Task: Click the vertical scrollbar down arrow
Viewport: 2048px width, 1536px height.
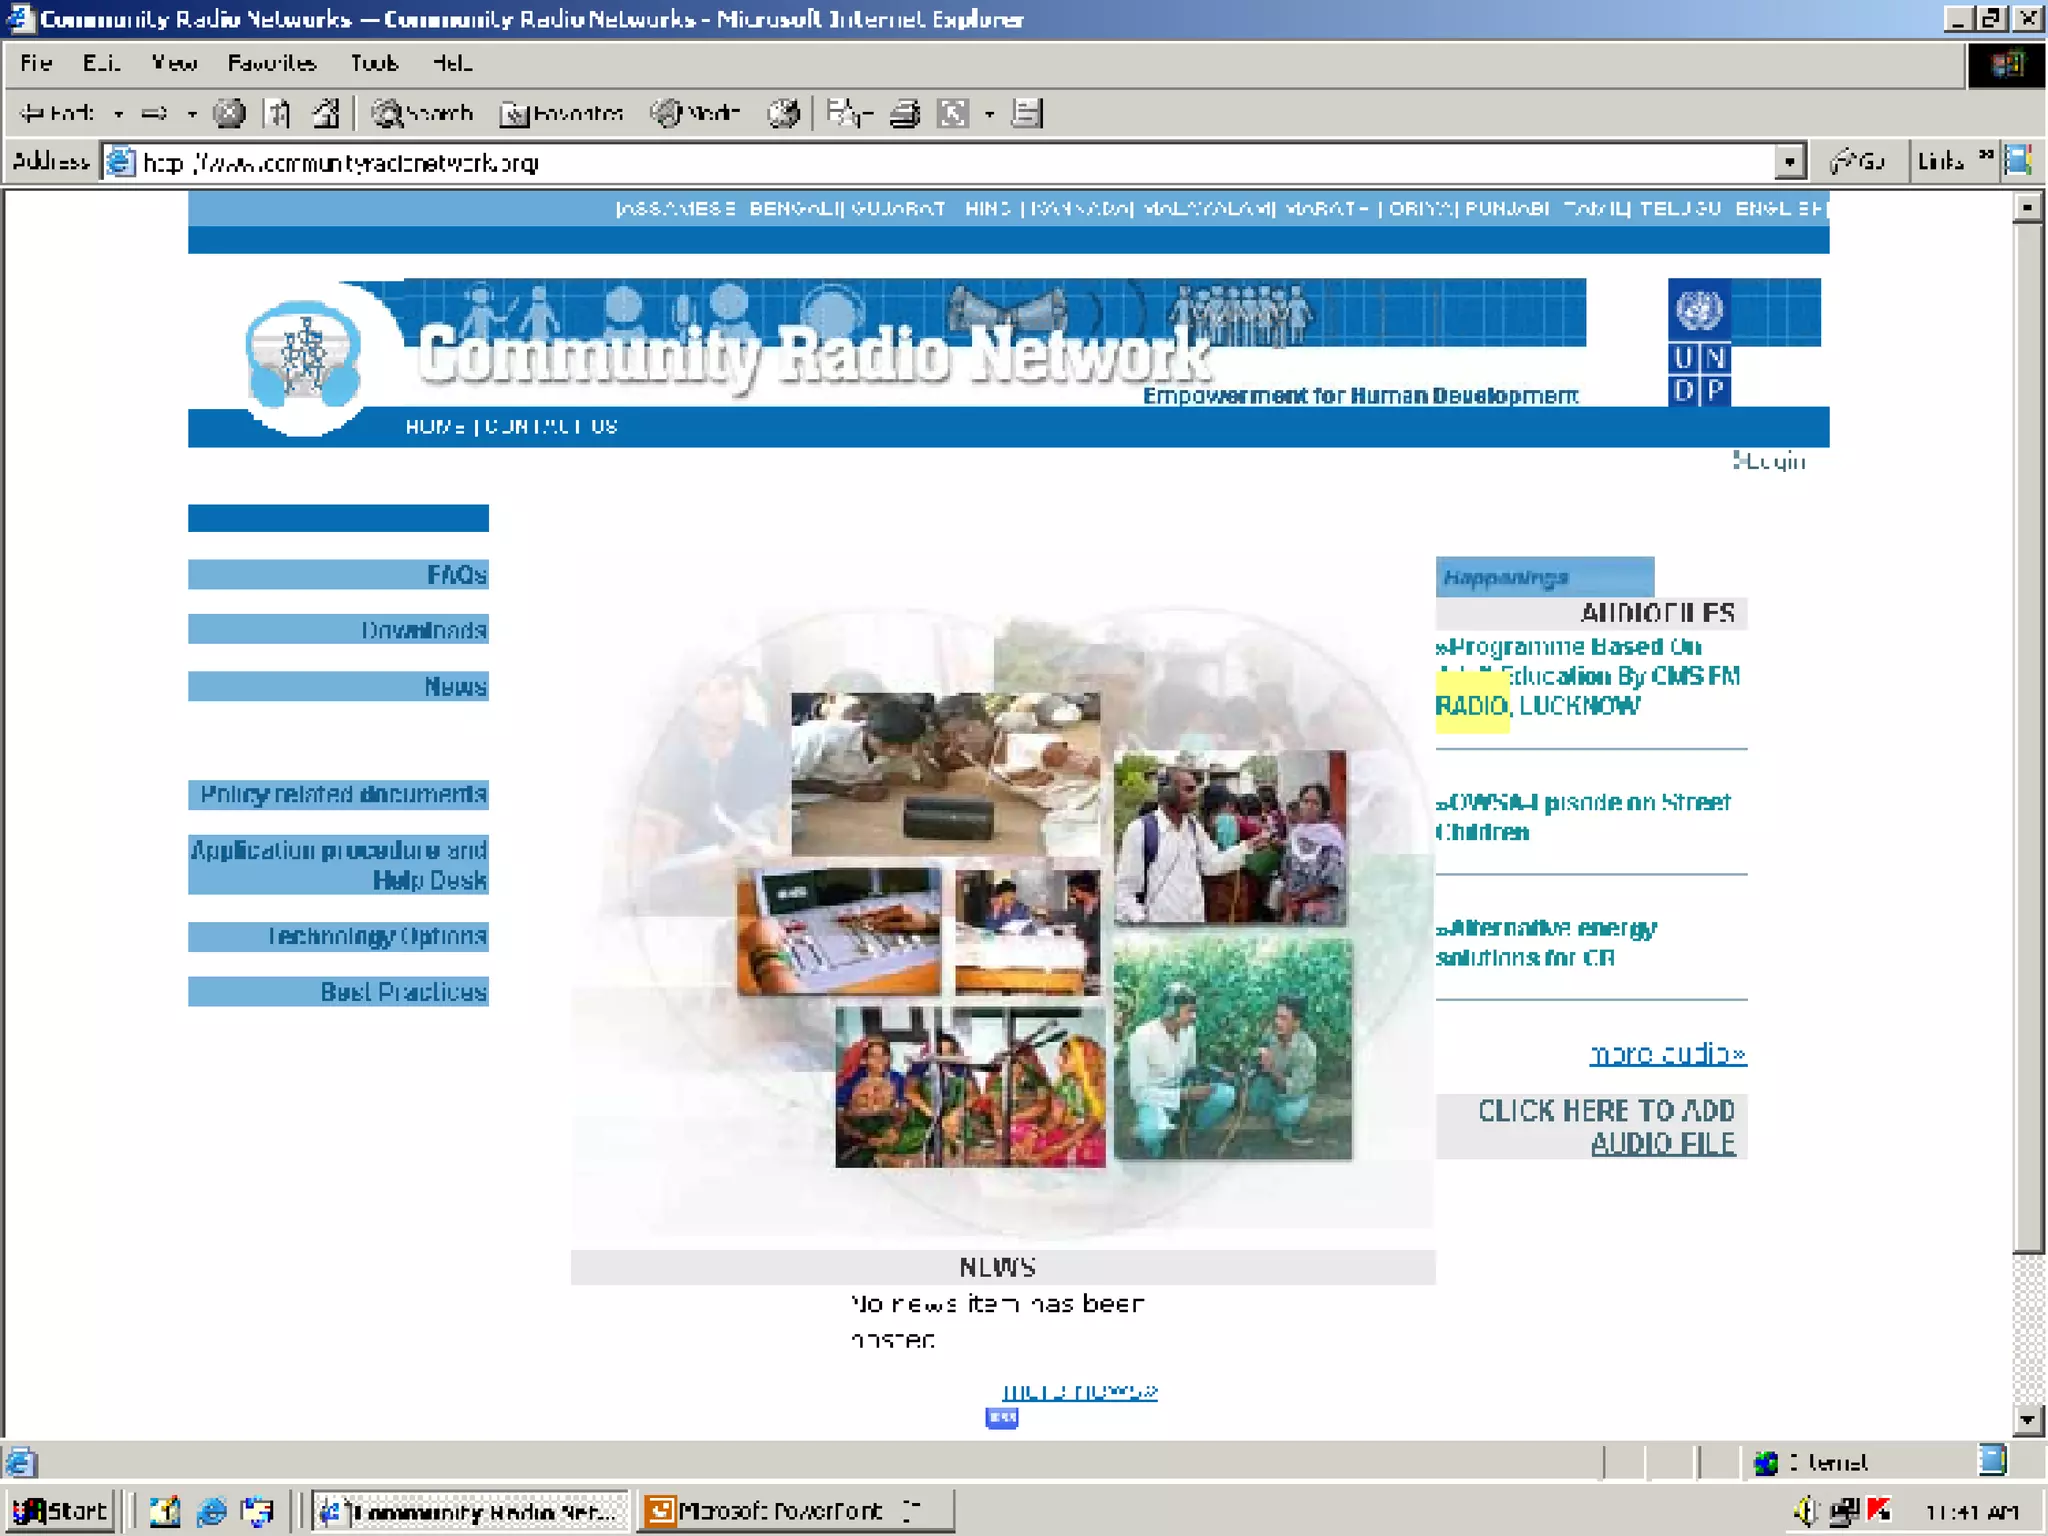Action: click(x=2027, y=1419)
